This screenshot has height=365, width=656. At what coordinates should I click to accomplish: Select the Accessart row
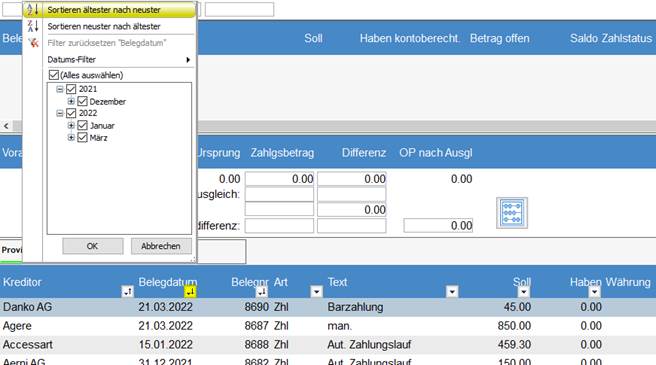pos(328,344)
